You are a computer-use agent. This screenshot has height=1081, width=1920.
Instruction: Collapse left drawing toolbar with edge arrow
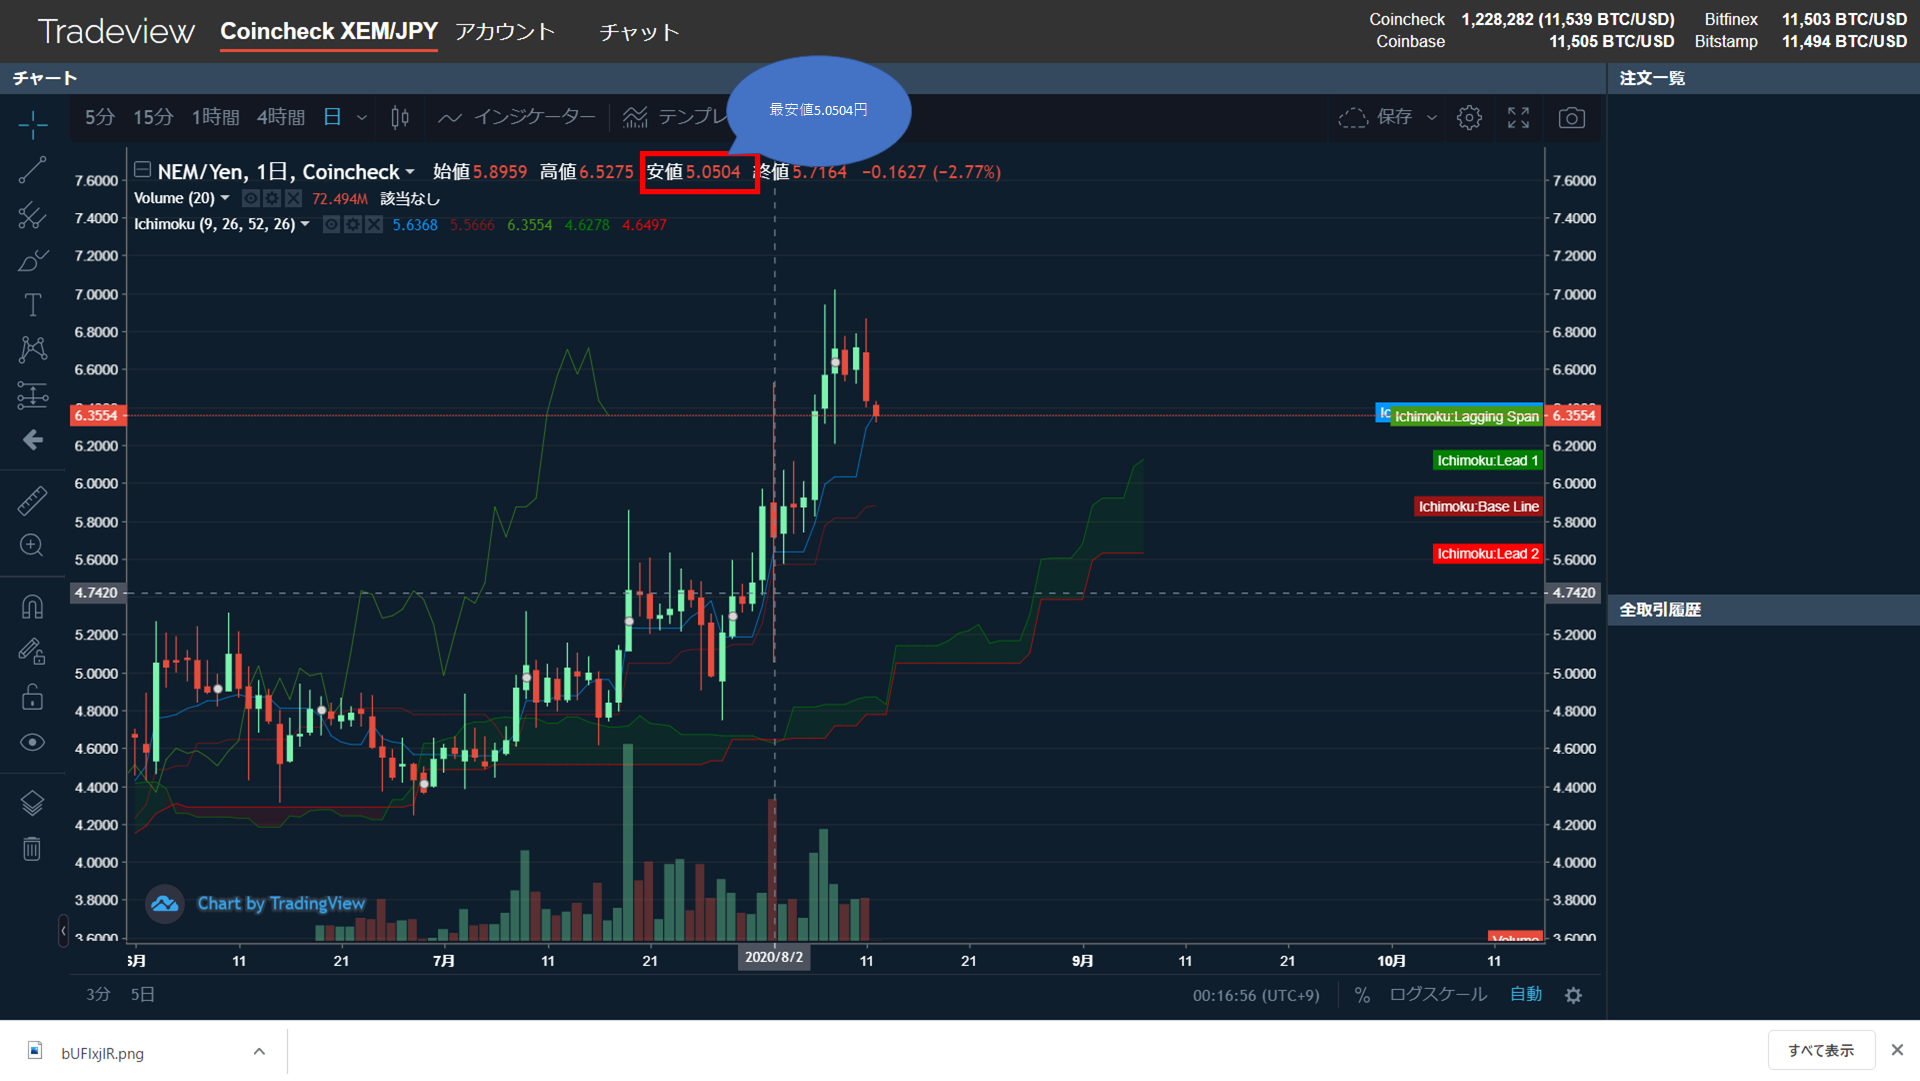pos(63,931)
